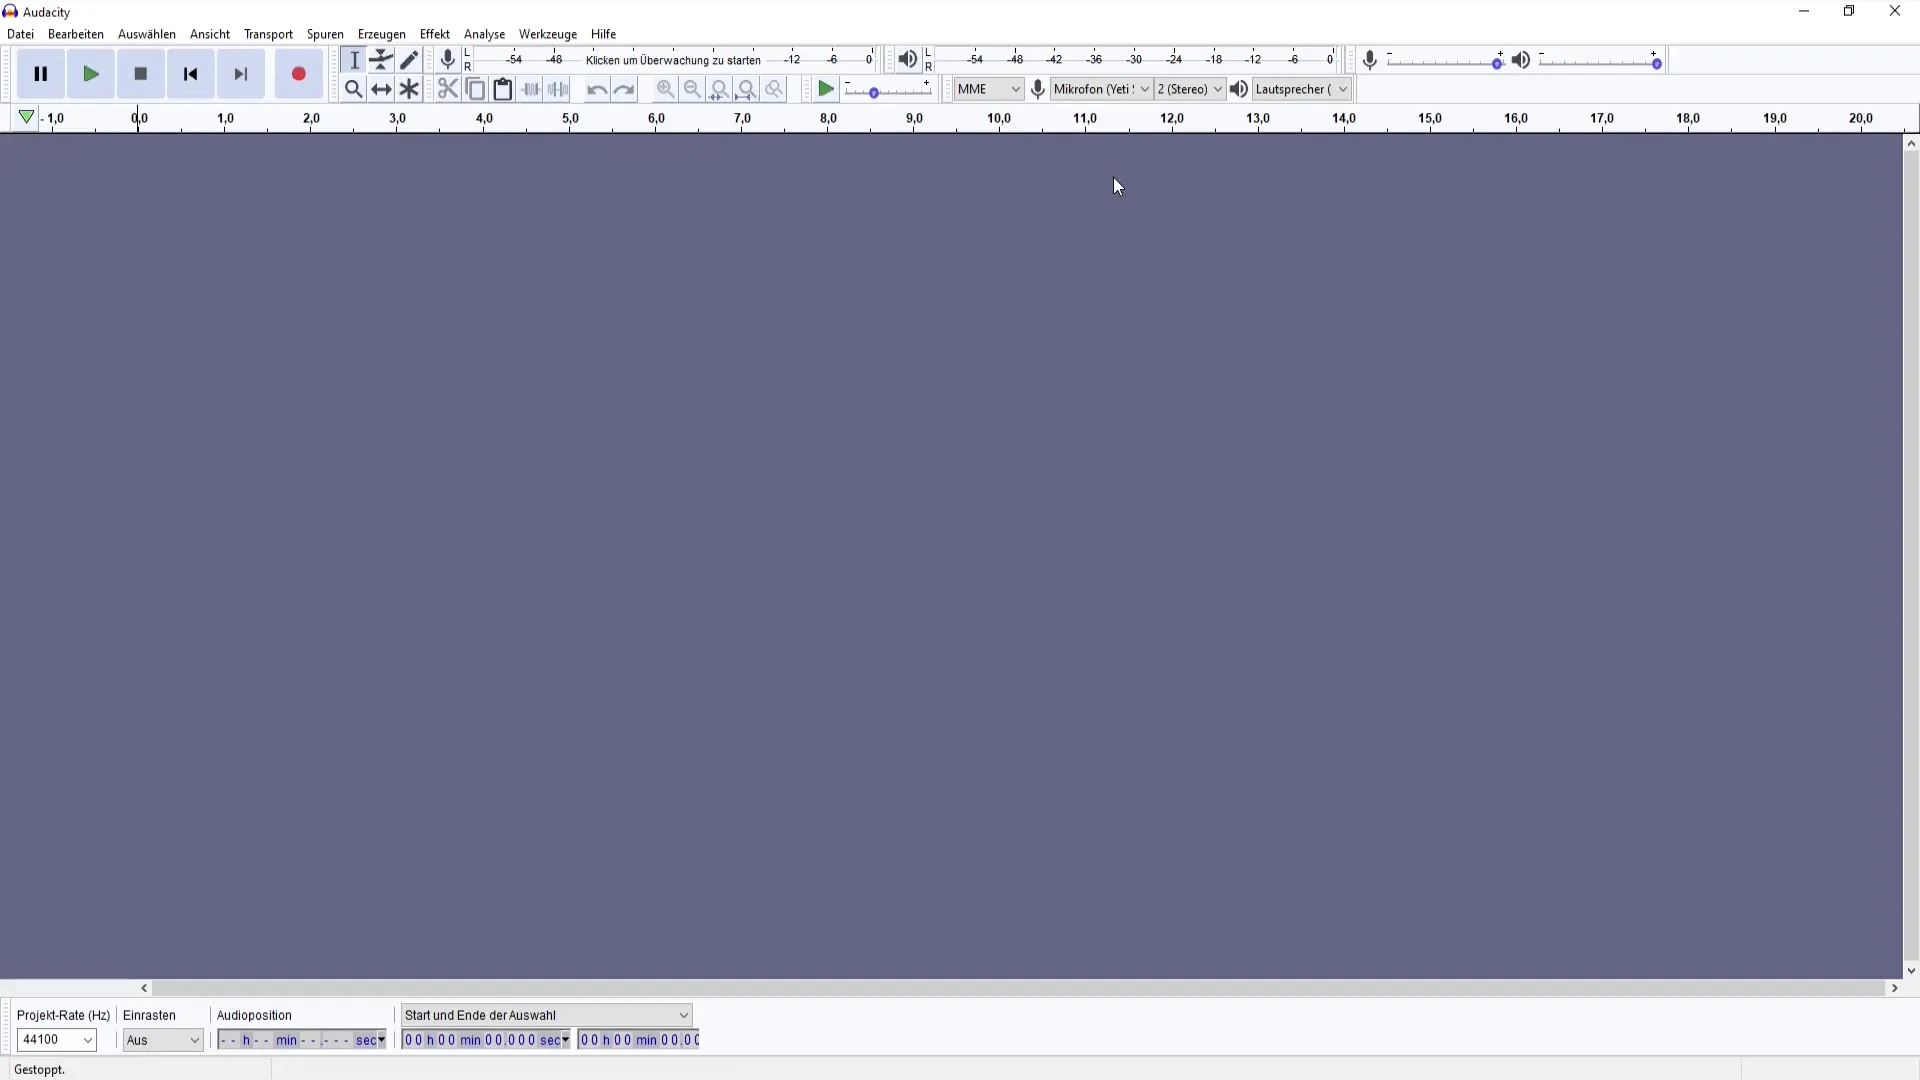Open the Effekt menu
Image resolution: width=1920 pixels, height=1080 pixels.
pyautogui.click(x=434, y=34)
